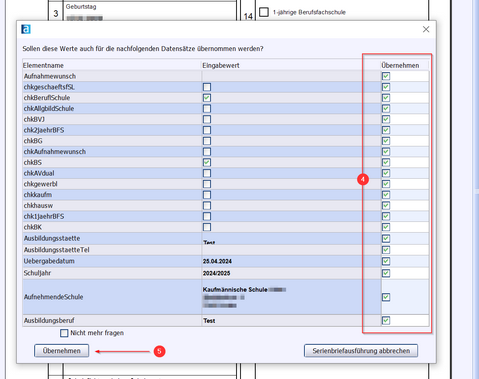Image resolution: width=479 pixels, height=379 pixels.
Task: Uncheck Übernehmen checkbox for chkBG row
Action: coord(386,141)
